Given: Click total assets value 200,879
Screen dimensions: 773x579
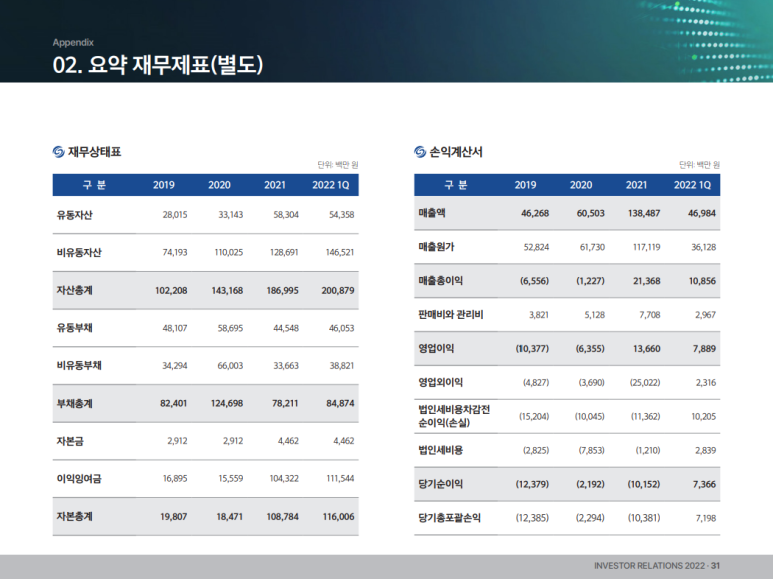Looking at the screenshot, I should tap(338, 290).
